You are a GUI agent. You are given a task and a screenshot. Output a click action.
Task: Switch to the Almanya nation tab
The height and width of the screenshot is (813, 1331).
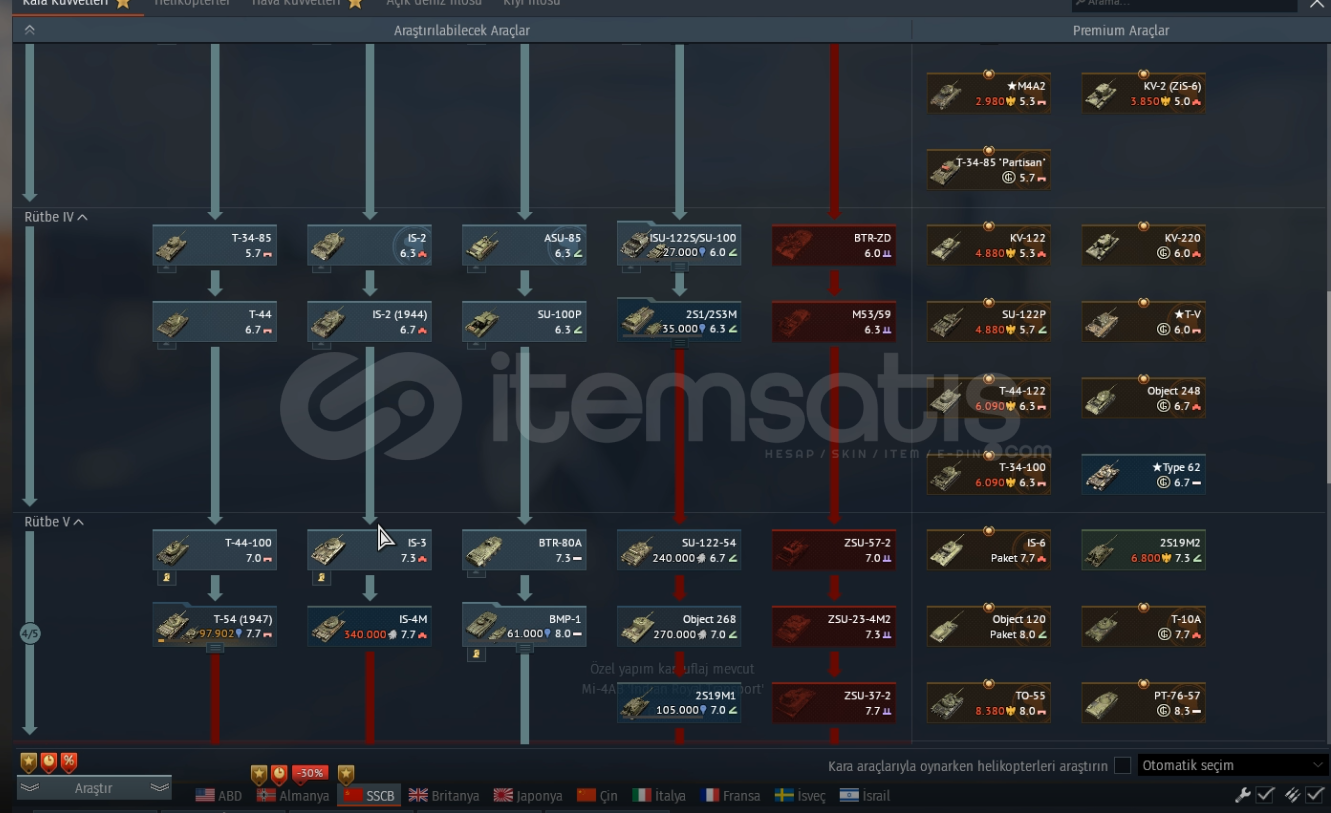(294, 796)
